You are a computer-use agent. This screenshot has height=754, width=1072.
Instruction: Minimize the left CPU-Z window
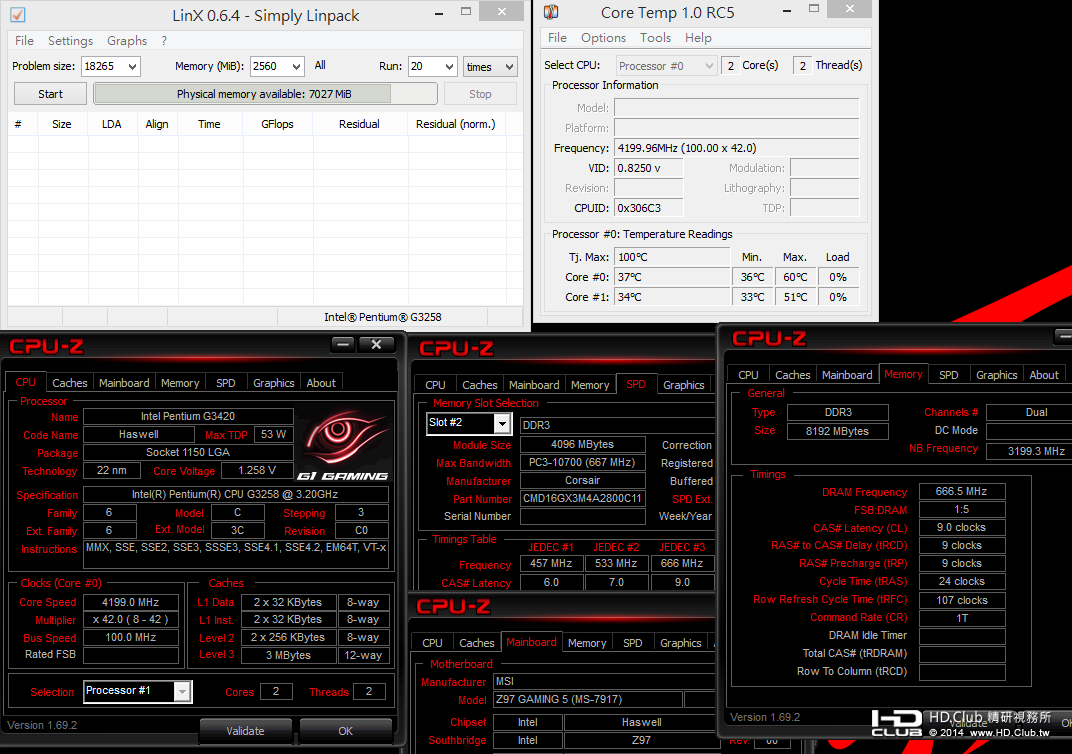click(x=343, y=344)
